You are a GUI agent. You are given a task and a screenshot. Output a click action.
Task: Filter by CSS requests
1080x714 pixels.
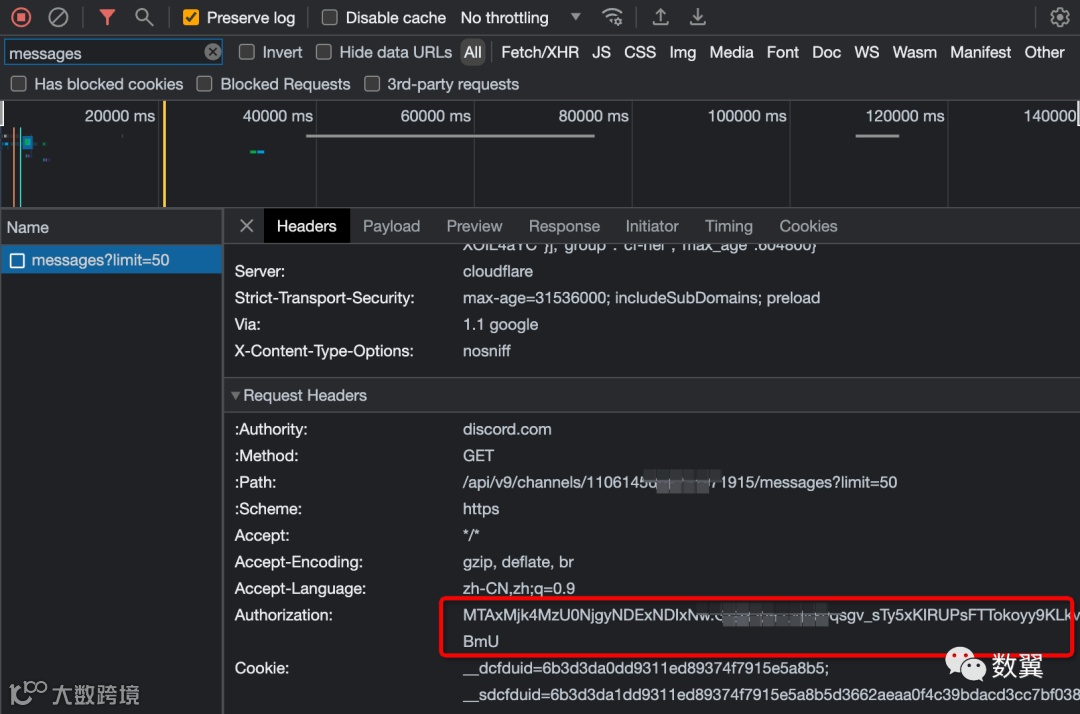point(640,52)
